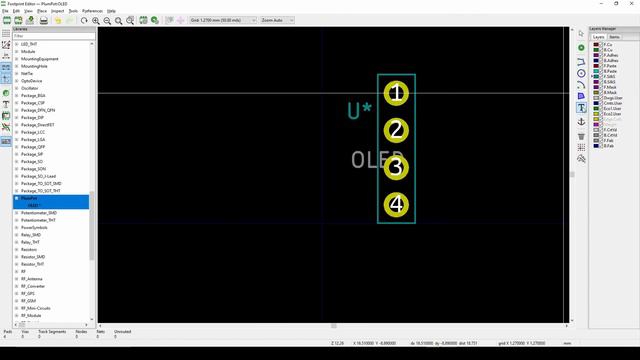
Task: Choose the Measure distance tool
Action: pyautogui.click(x=581, y=159)
